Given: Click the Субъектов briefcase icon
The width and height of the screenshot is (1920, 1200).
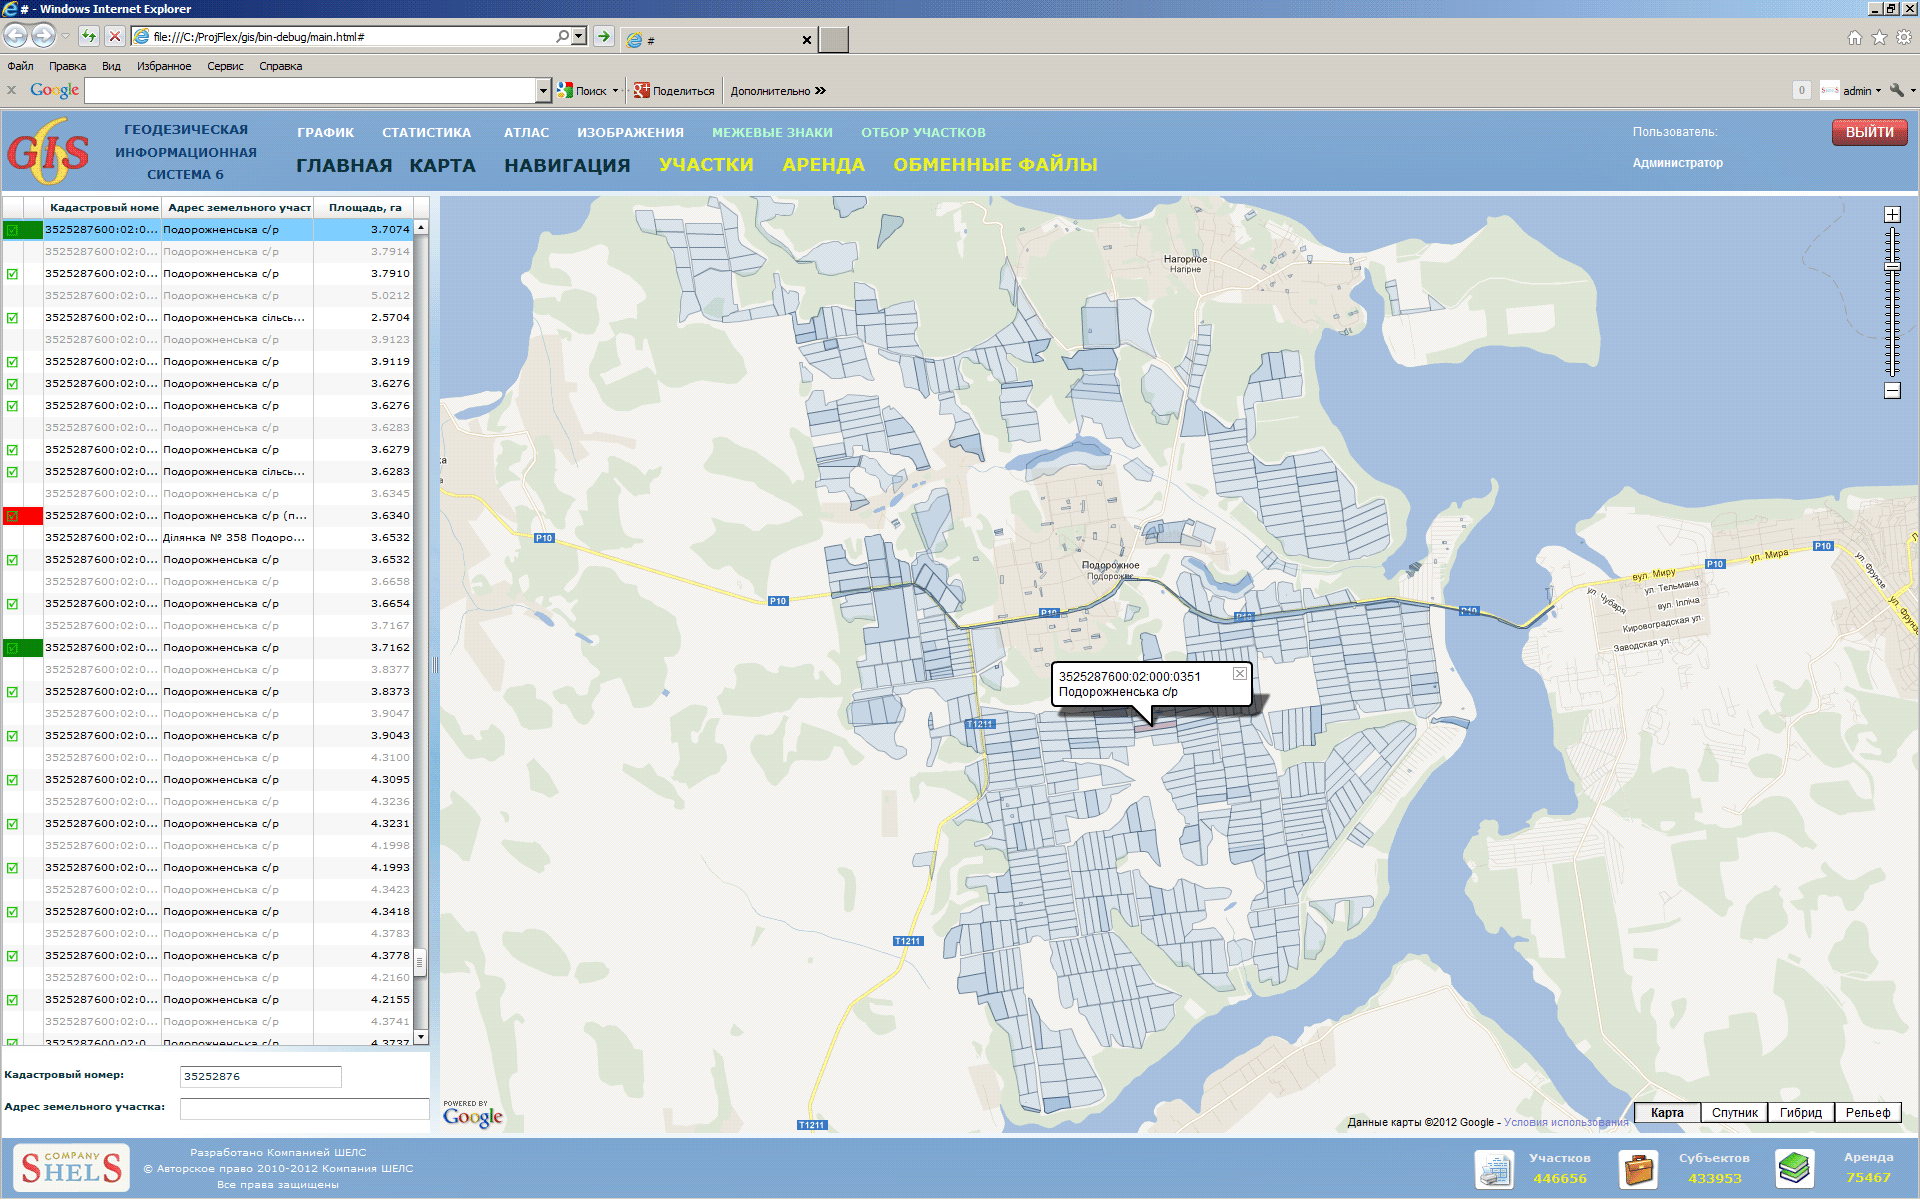Looking at the screenshot, I should 1639,1168.
